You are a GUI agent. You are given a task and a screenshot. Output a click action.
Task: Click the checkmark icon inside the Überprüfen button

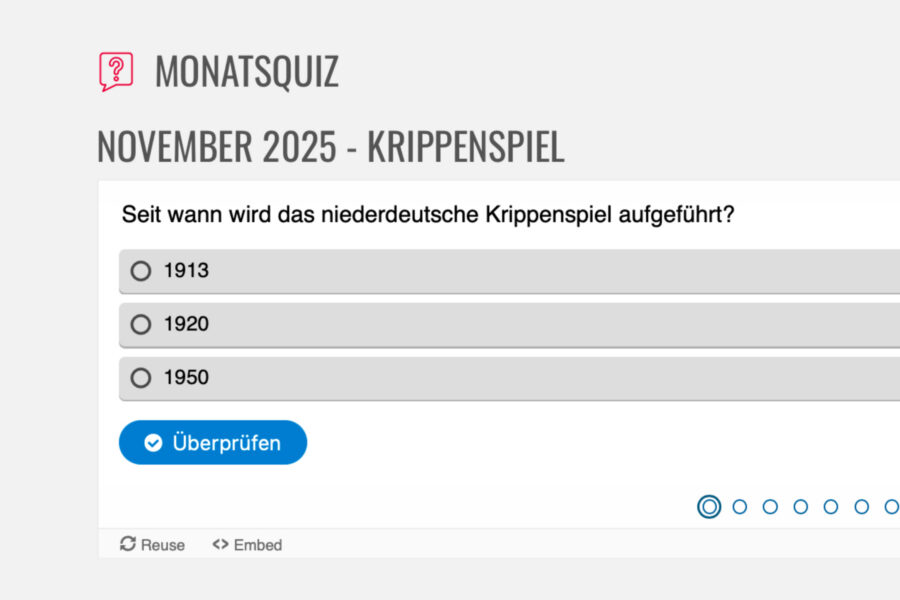tap(152, 442)
